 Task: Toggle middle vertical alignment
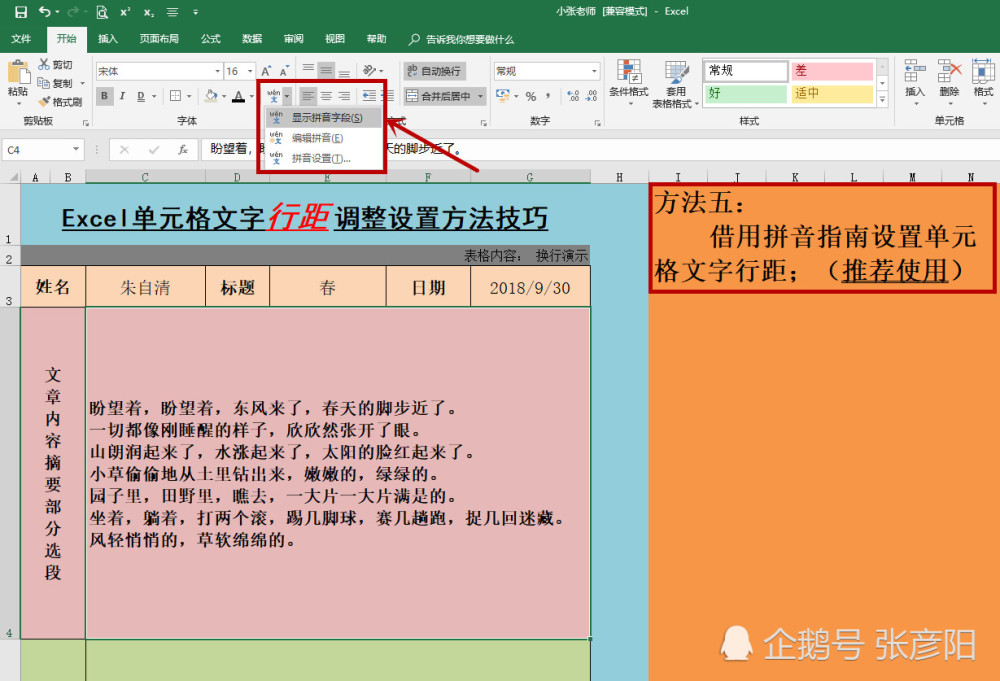326,70
